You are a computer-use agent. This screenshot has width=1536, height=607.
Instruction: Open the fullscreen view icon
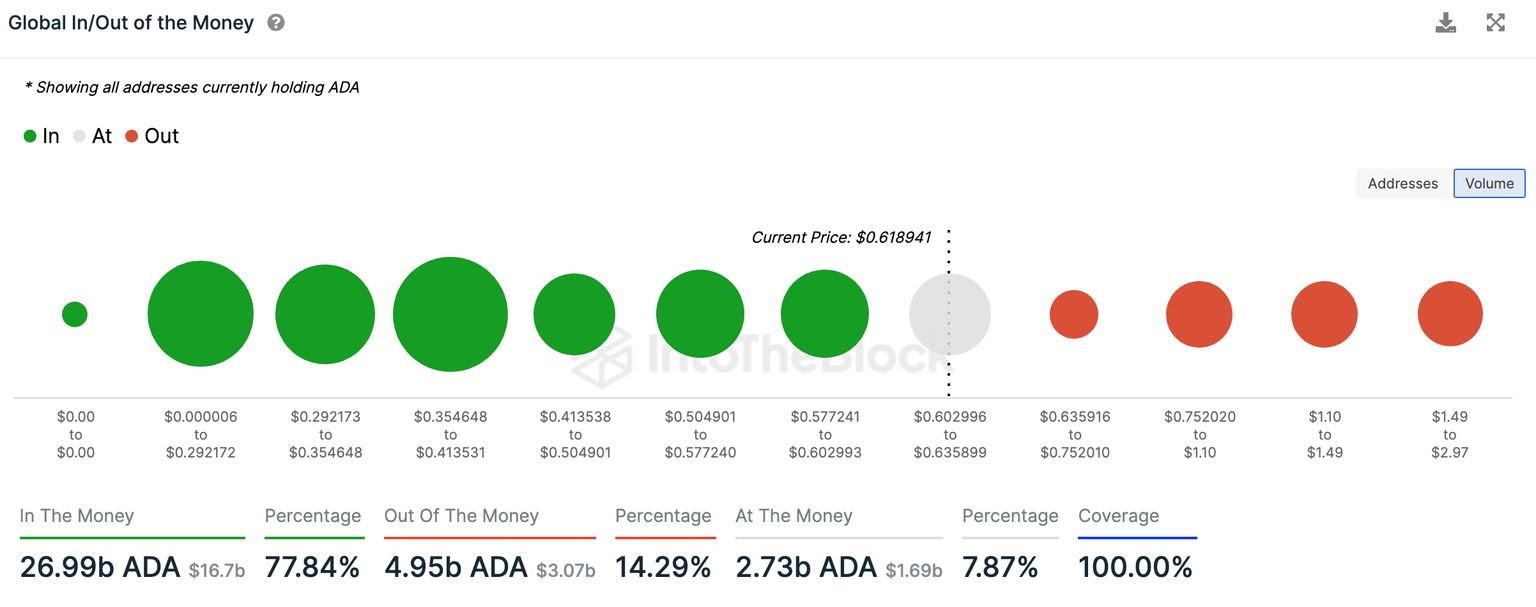(x=1495, y=22)
